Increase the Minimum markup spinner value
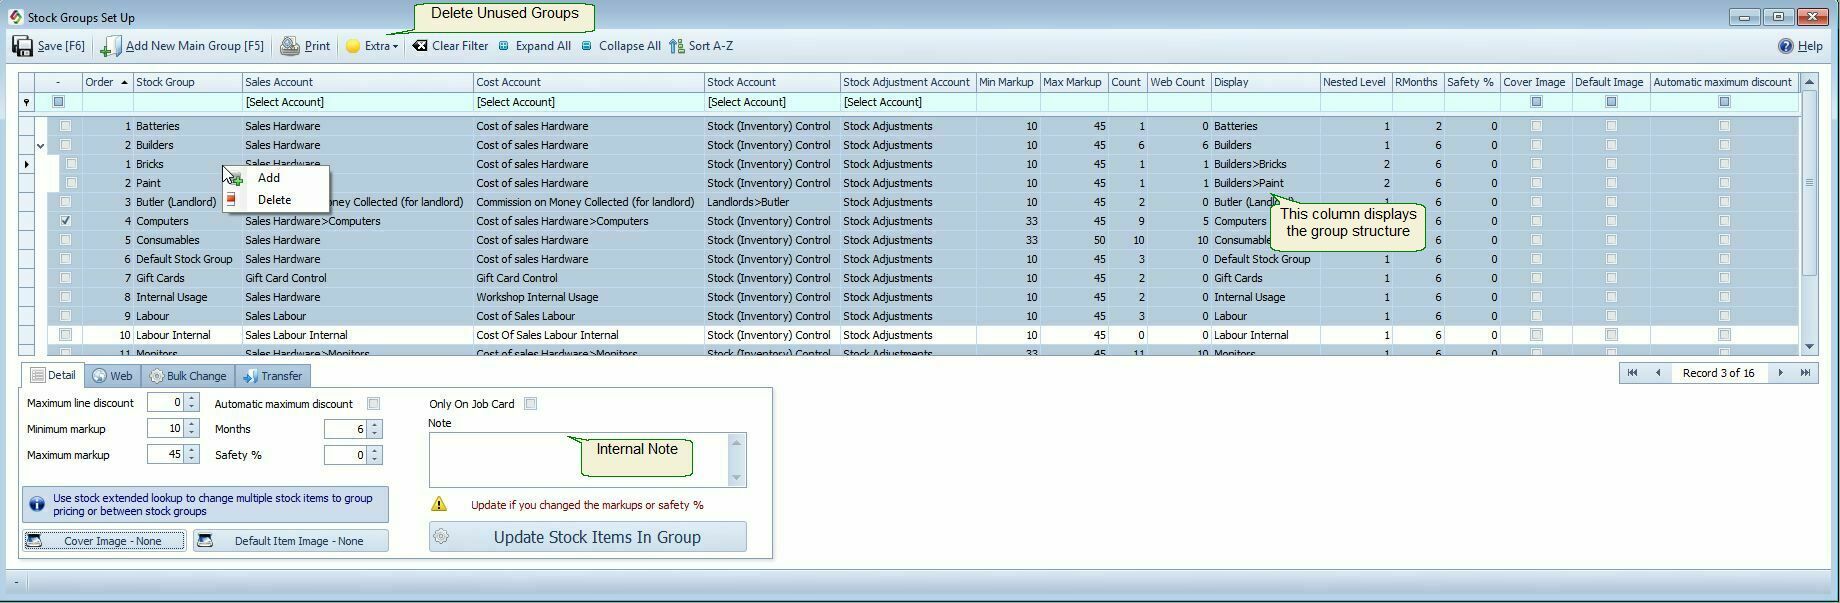The width and height of the screenshot is (1840, 603). coord(191,424)
